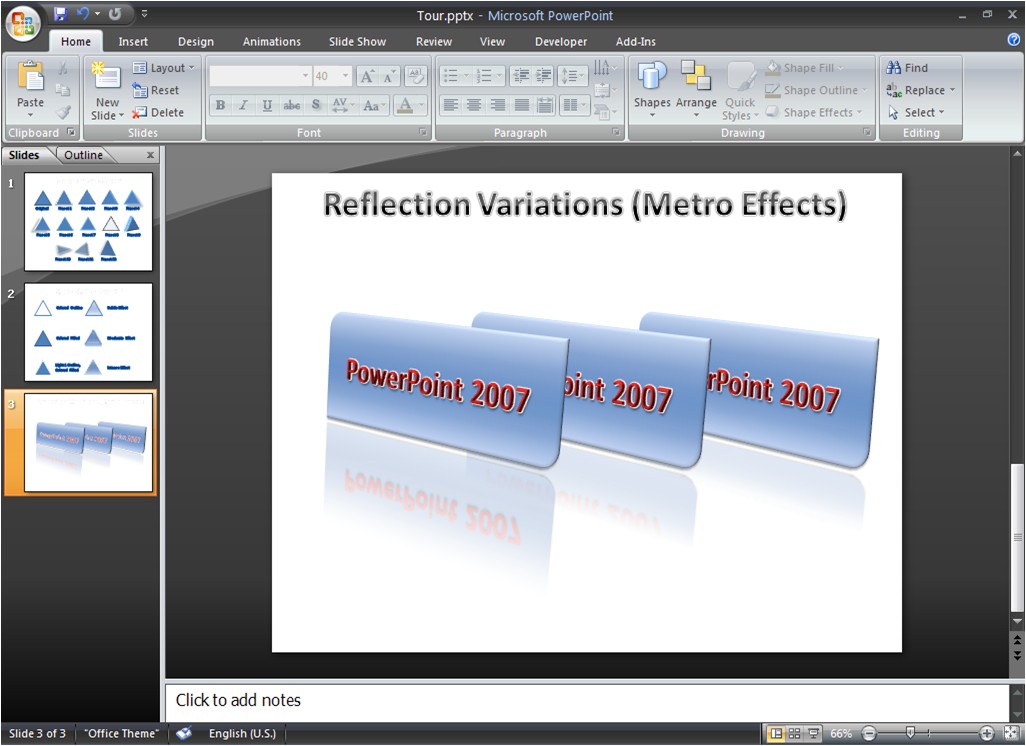
Task: Save the presentation from Quick Access Toolbar
Action: click(61, 14)
